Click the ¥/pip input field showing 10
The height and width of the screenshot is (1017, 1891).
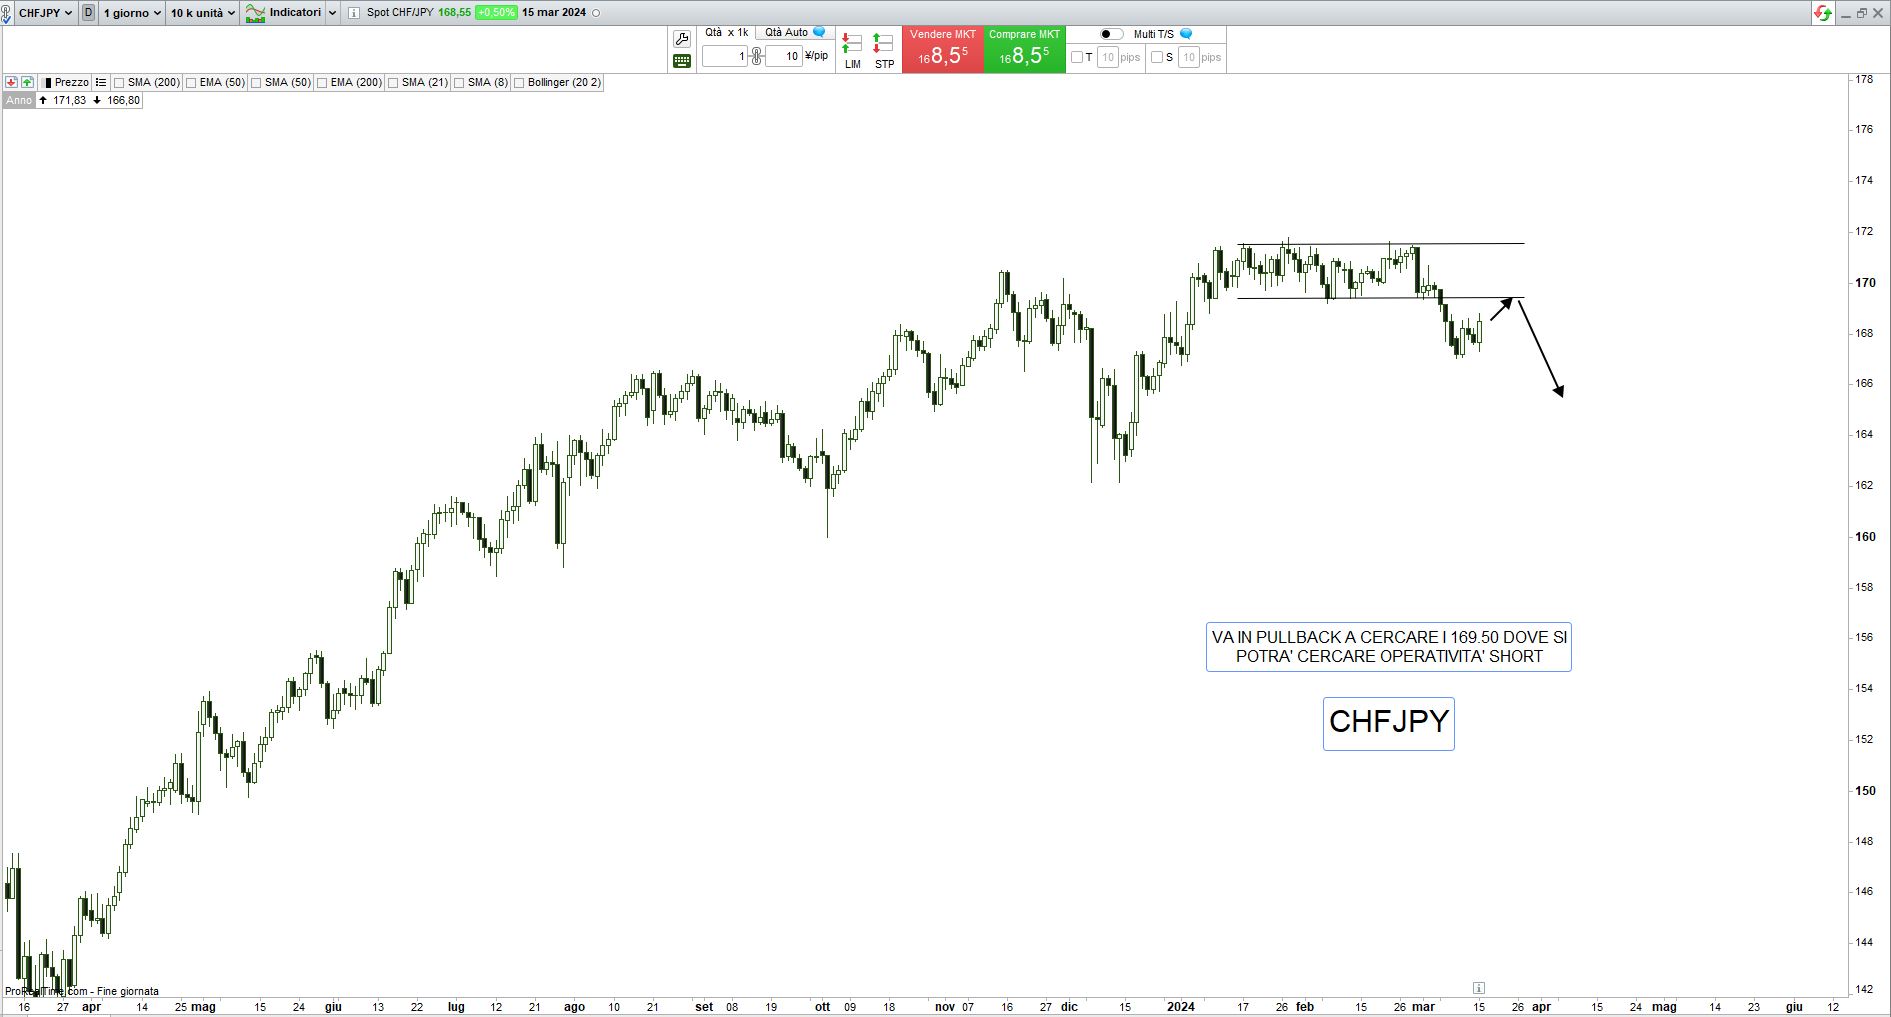tap(784, 57)
